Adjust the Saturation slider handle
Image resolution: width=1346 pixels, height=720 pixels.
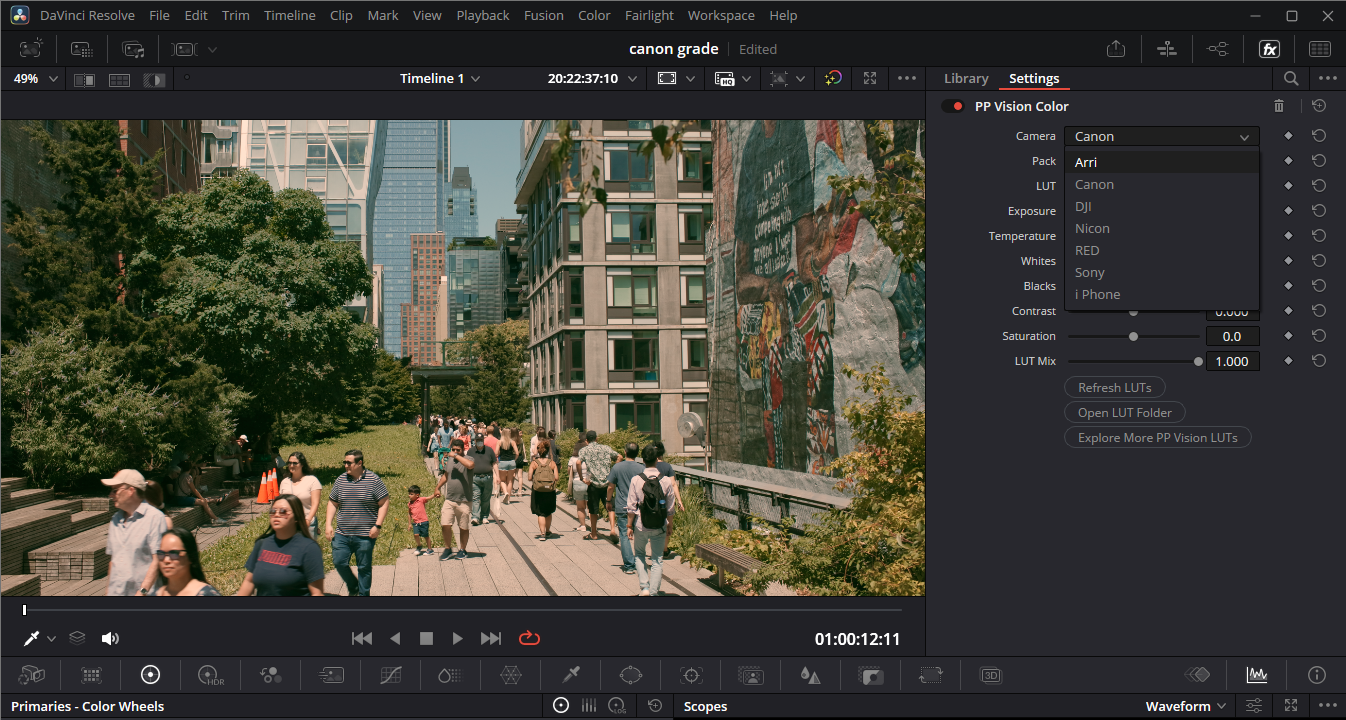pyautogui.click(x=1133, y=336)
